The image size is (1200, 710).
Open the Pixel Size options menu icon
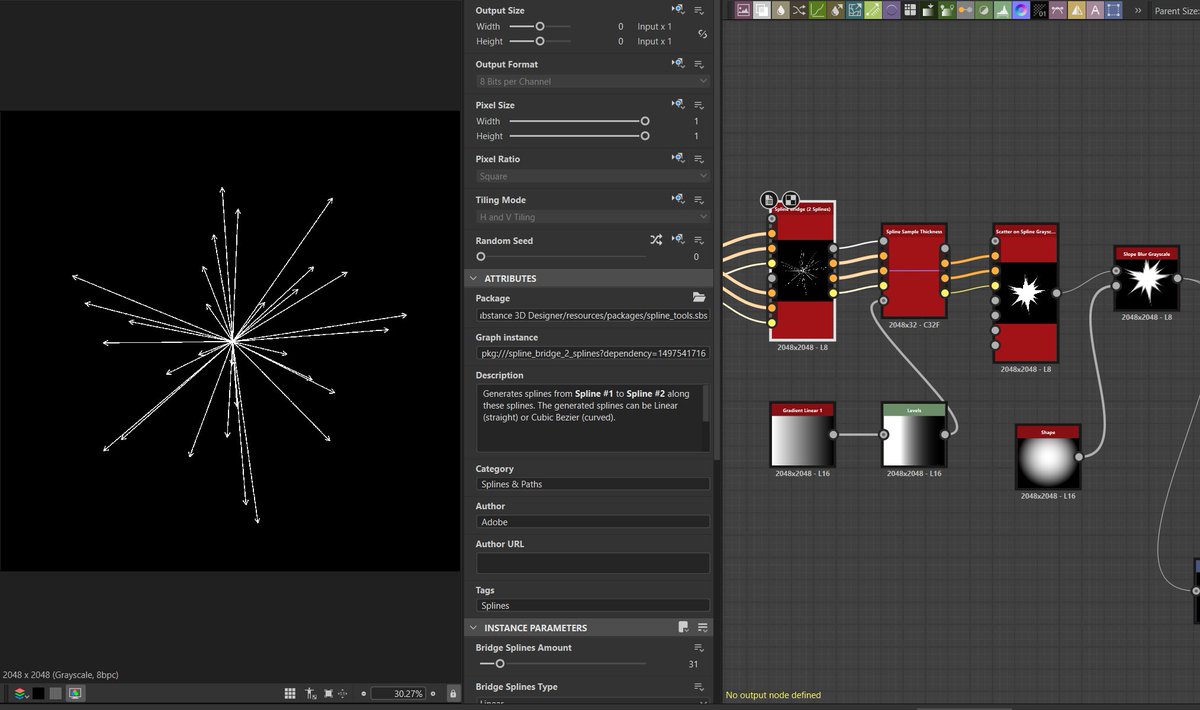click(700, 104)
